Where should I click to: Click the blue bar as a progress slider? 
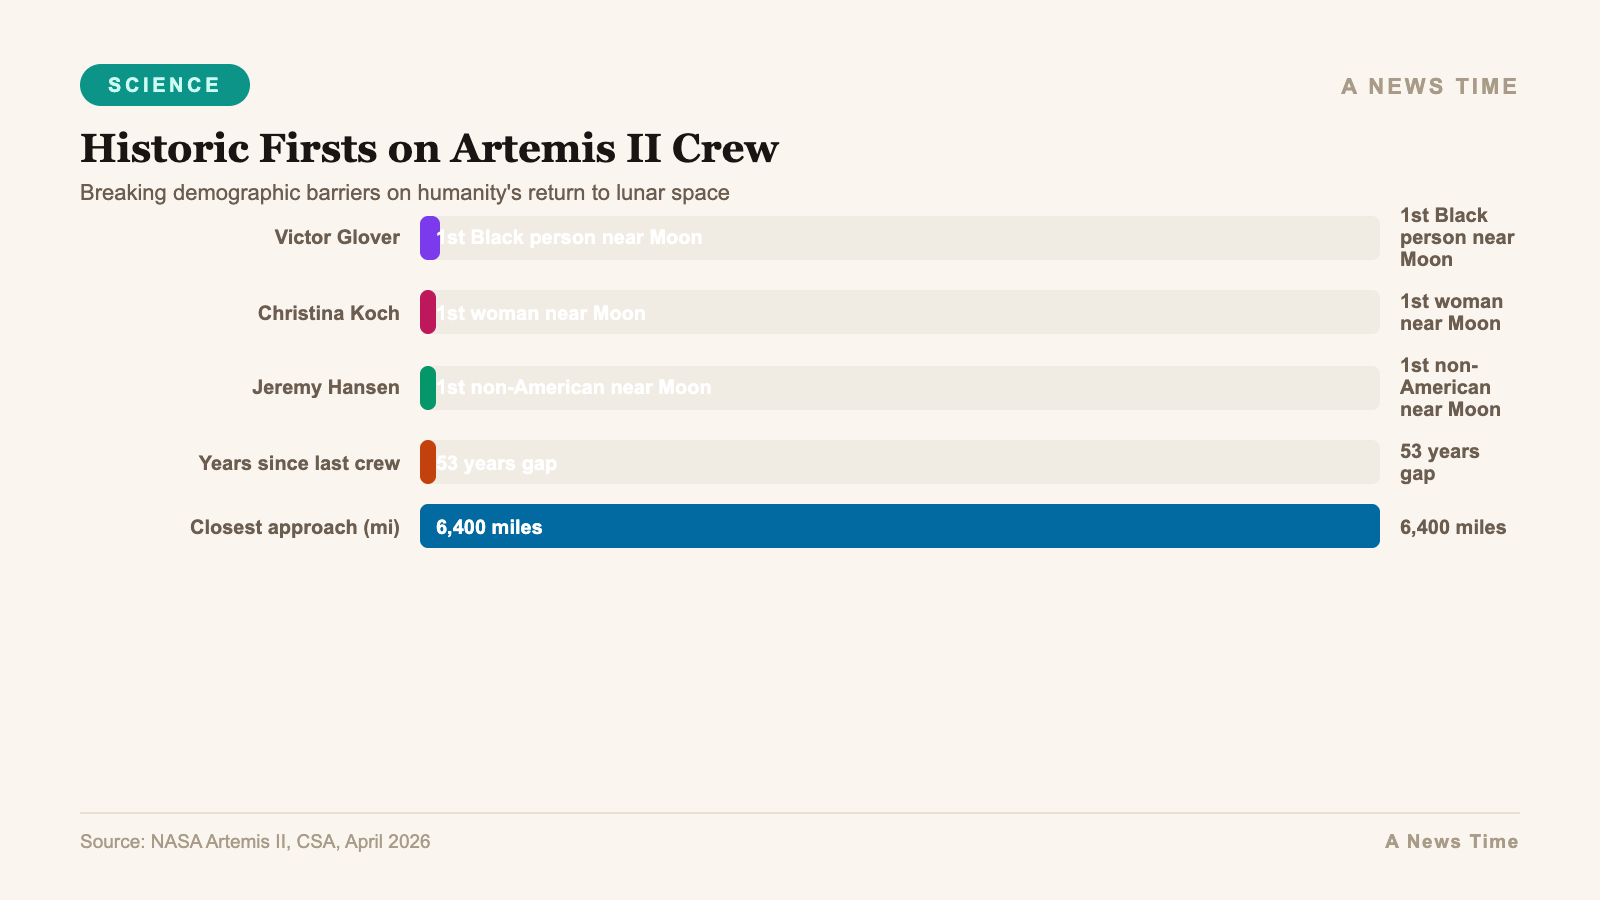click(x=899, y=526)
